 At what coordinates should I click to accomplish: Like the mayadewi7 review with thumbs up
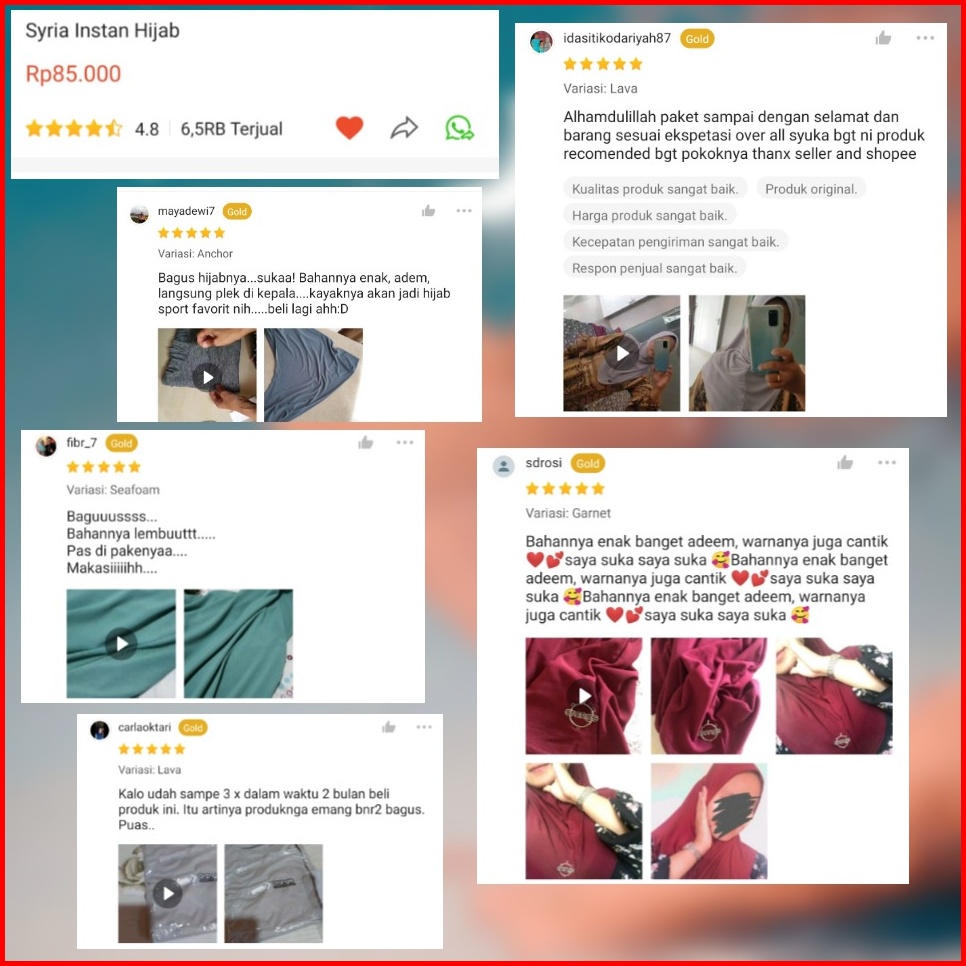(x=428, y=211)
